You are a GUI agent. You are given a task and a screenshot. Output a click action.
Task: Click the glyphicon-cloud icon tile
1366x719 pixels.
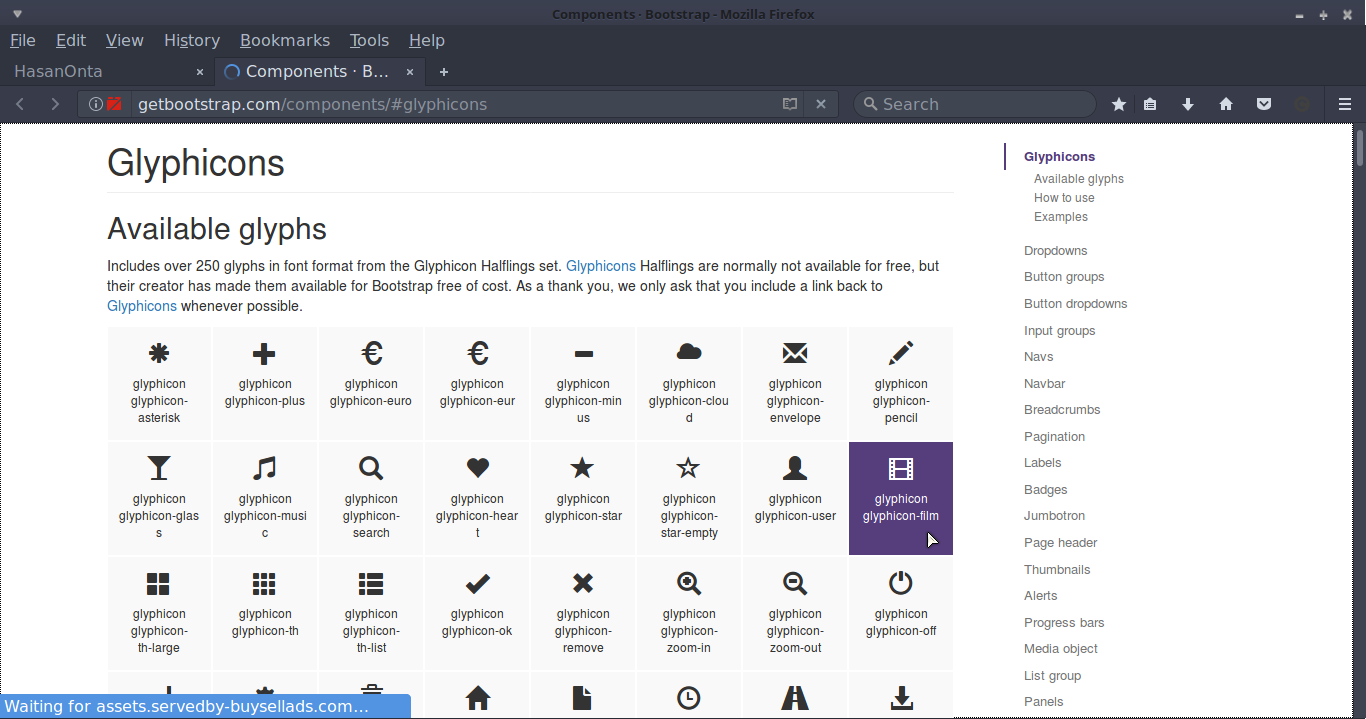pos(689,383)
